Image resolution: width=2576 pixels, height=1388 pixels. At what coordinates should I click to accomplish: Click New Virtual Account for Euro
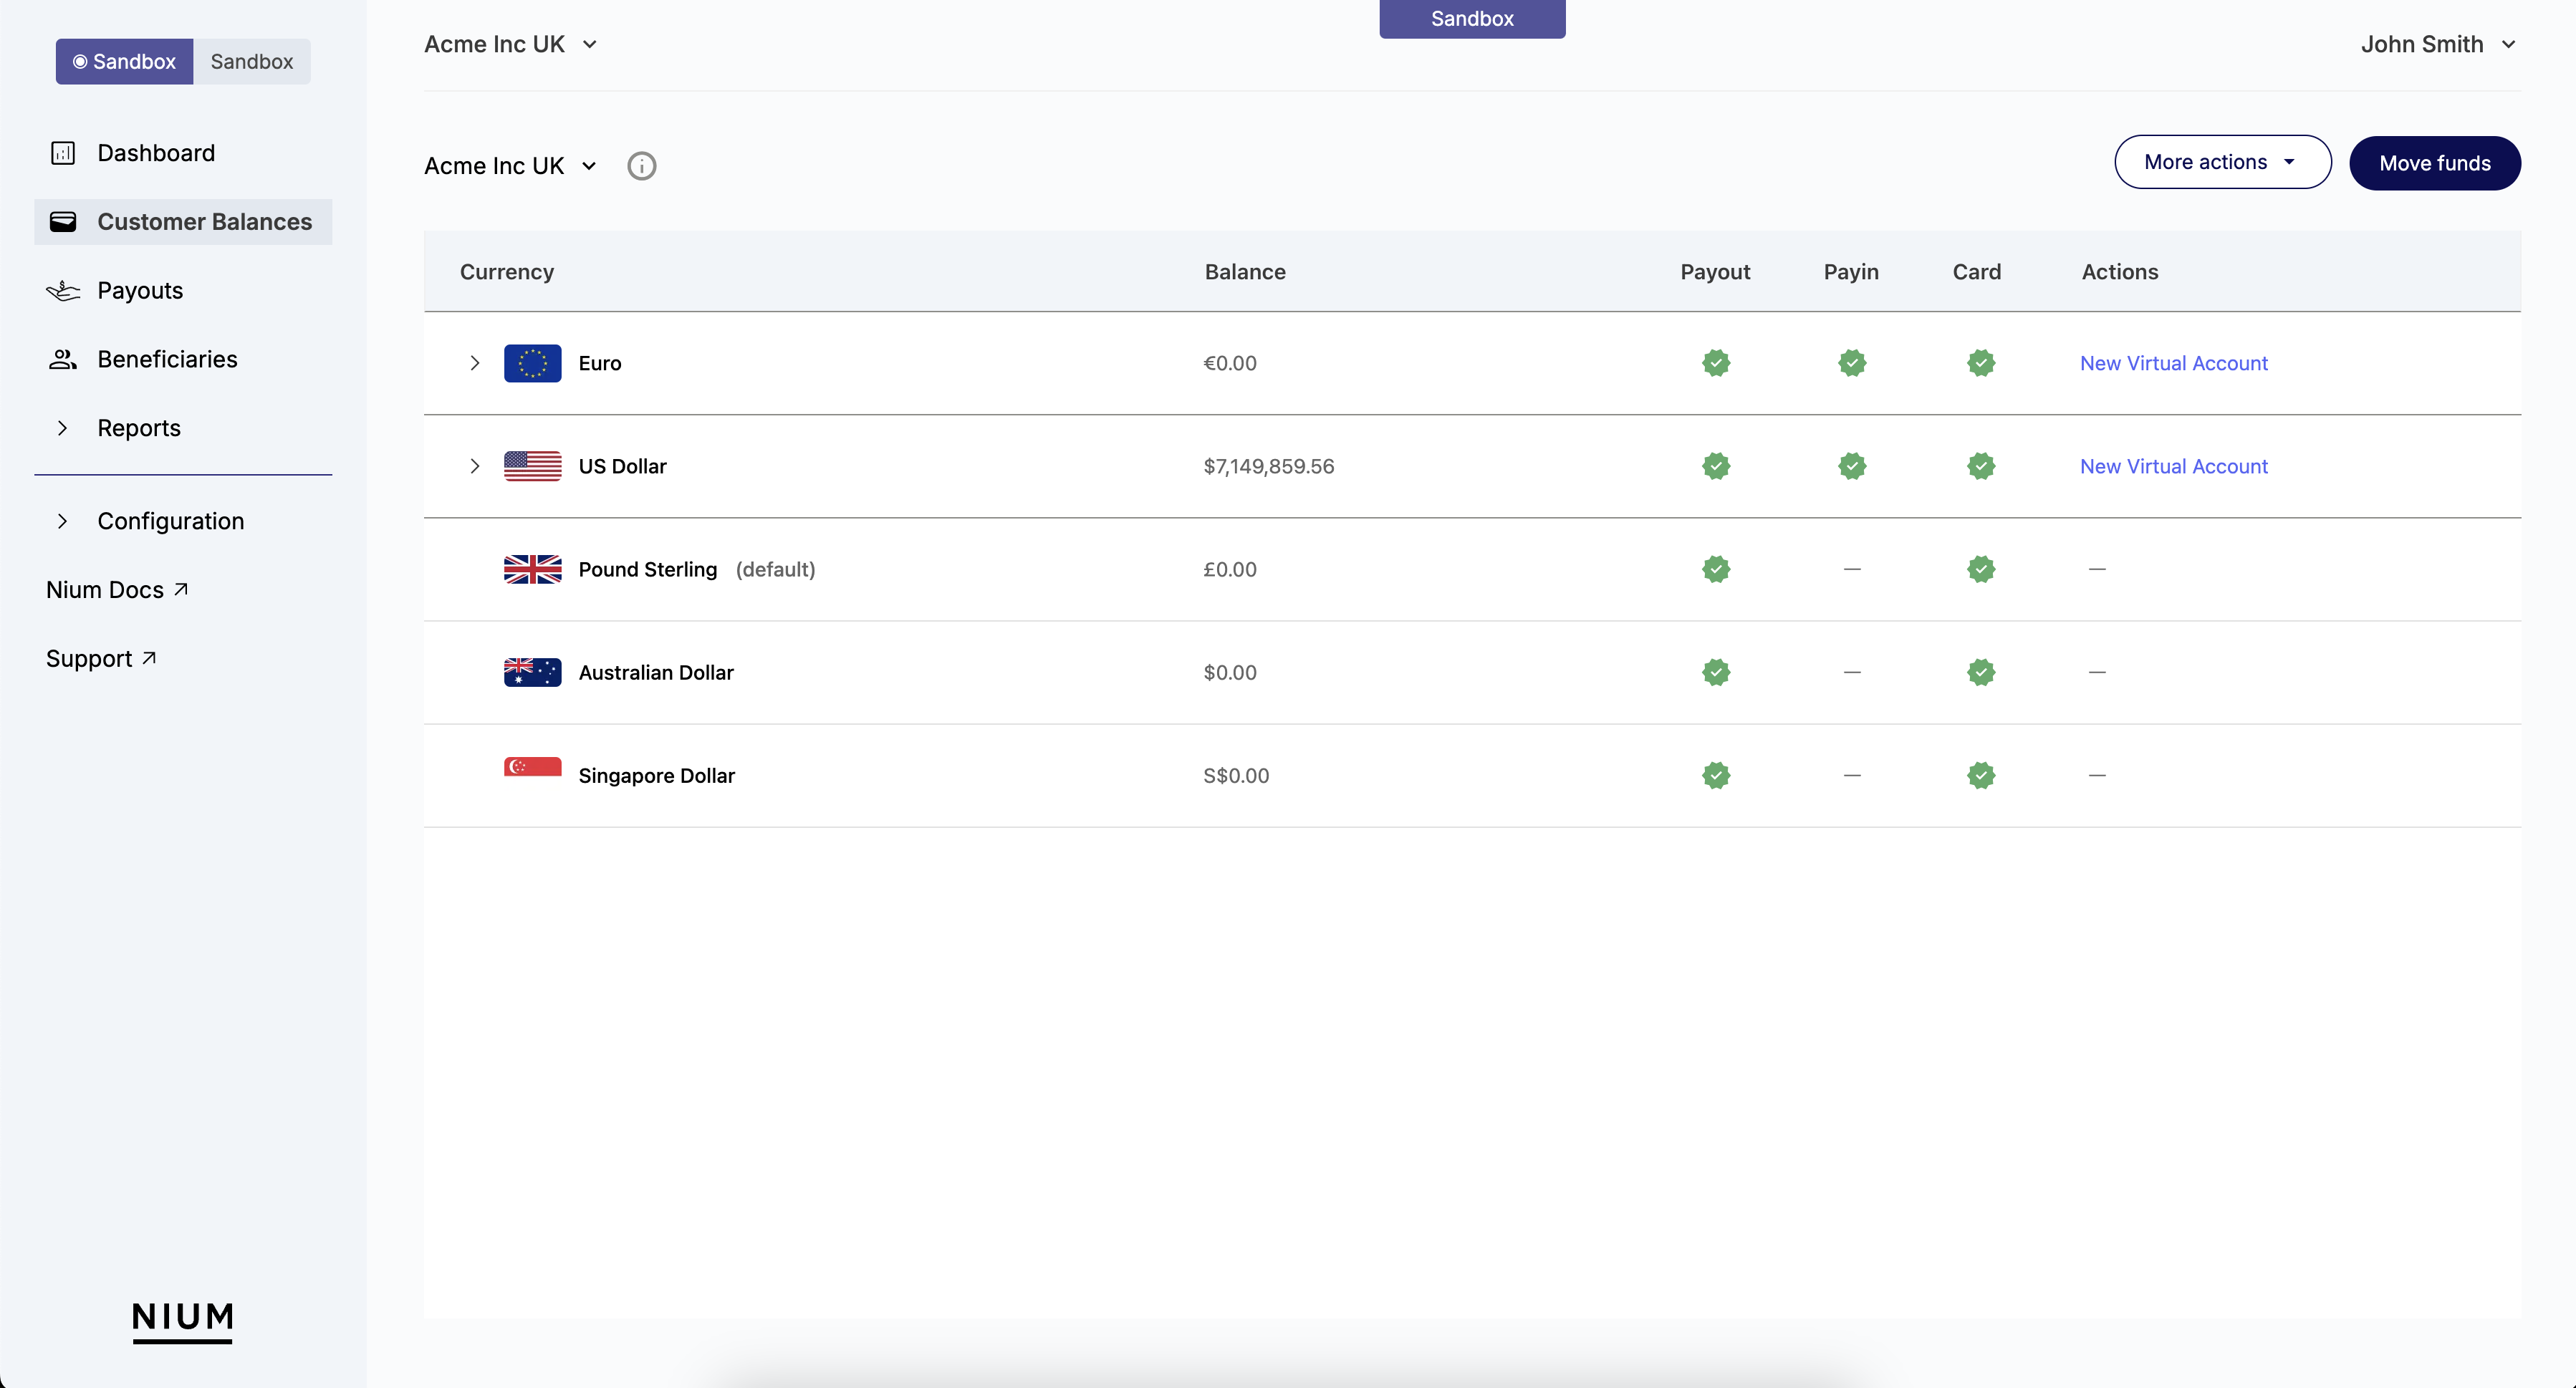(x=2174, y=362)
